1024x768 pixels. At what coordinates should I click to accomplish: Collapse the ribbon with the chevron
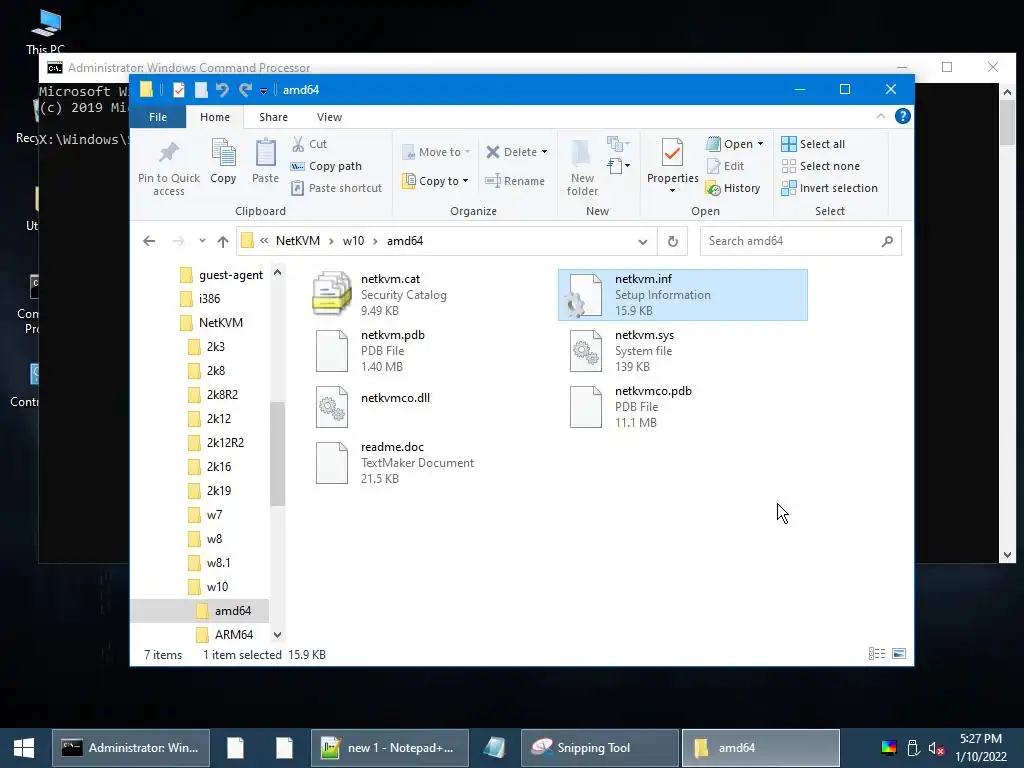click(x=880, y=116)
